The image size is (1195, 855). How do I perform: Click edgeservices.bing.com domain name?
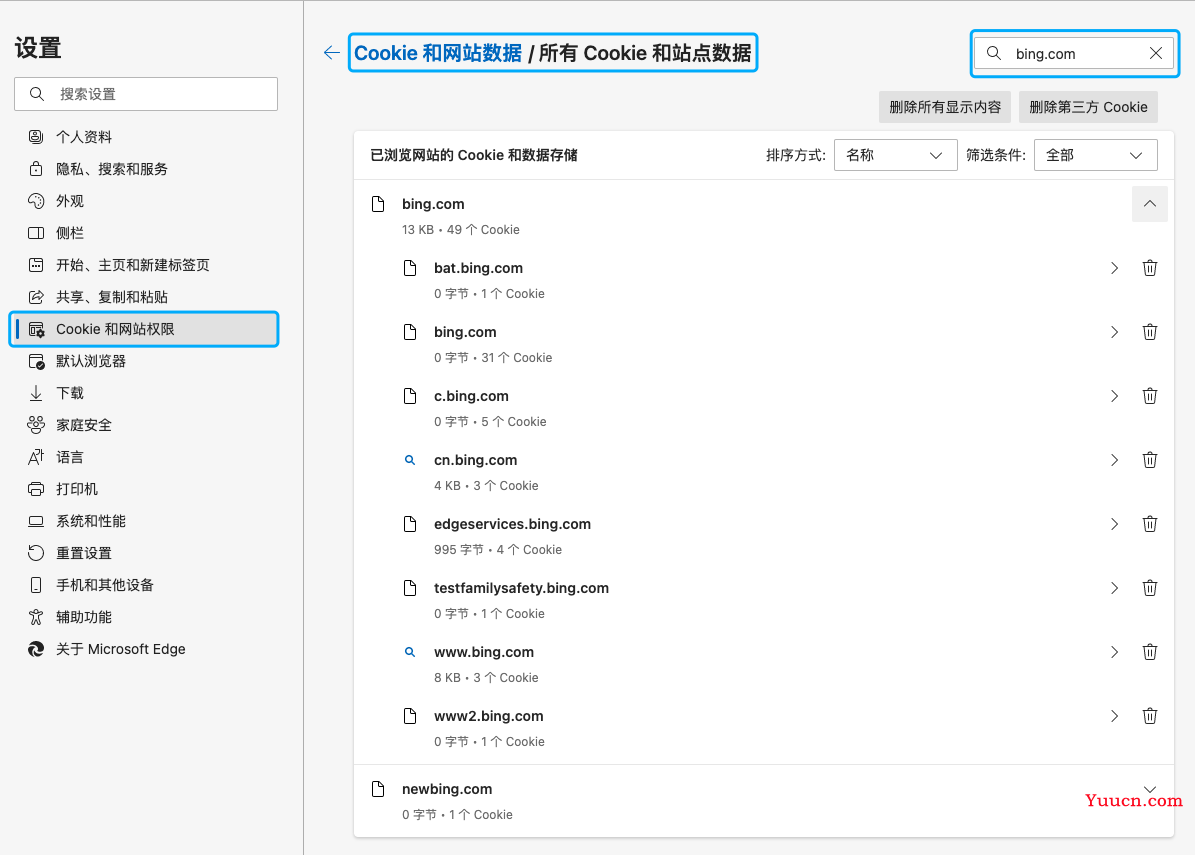512,524
